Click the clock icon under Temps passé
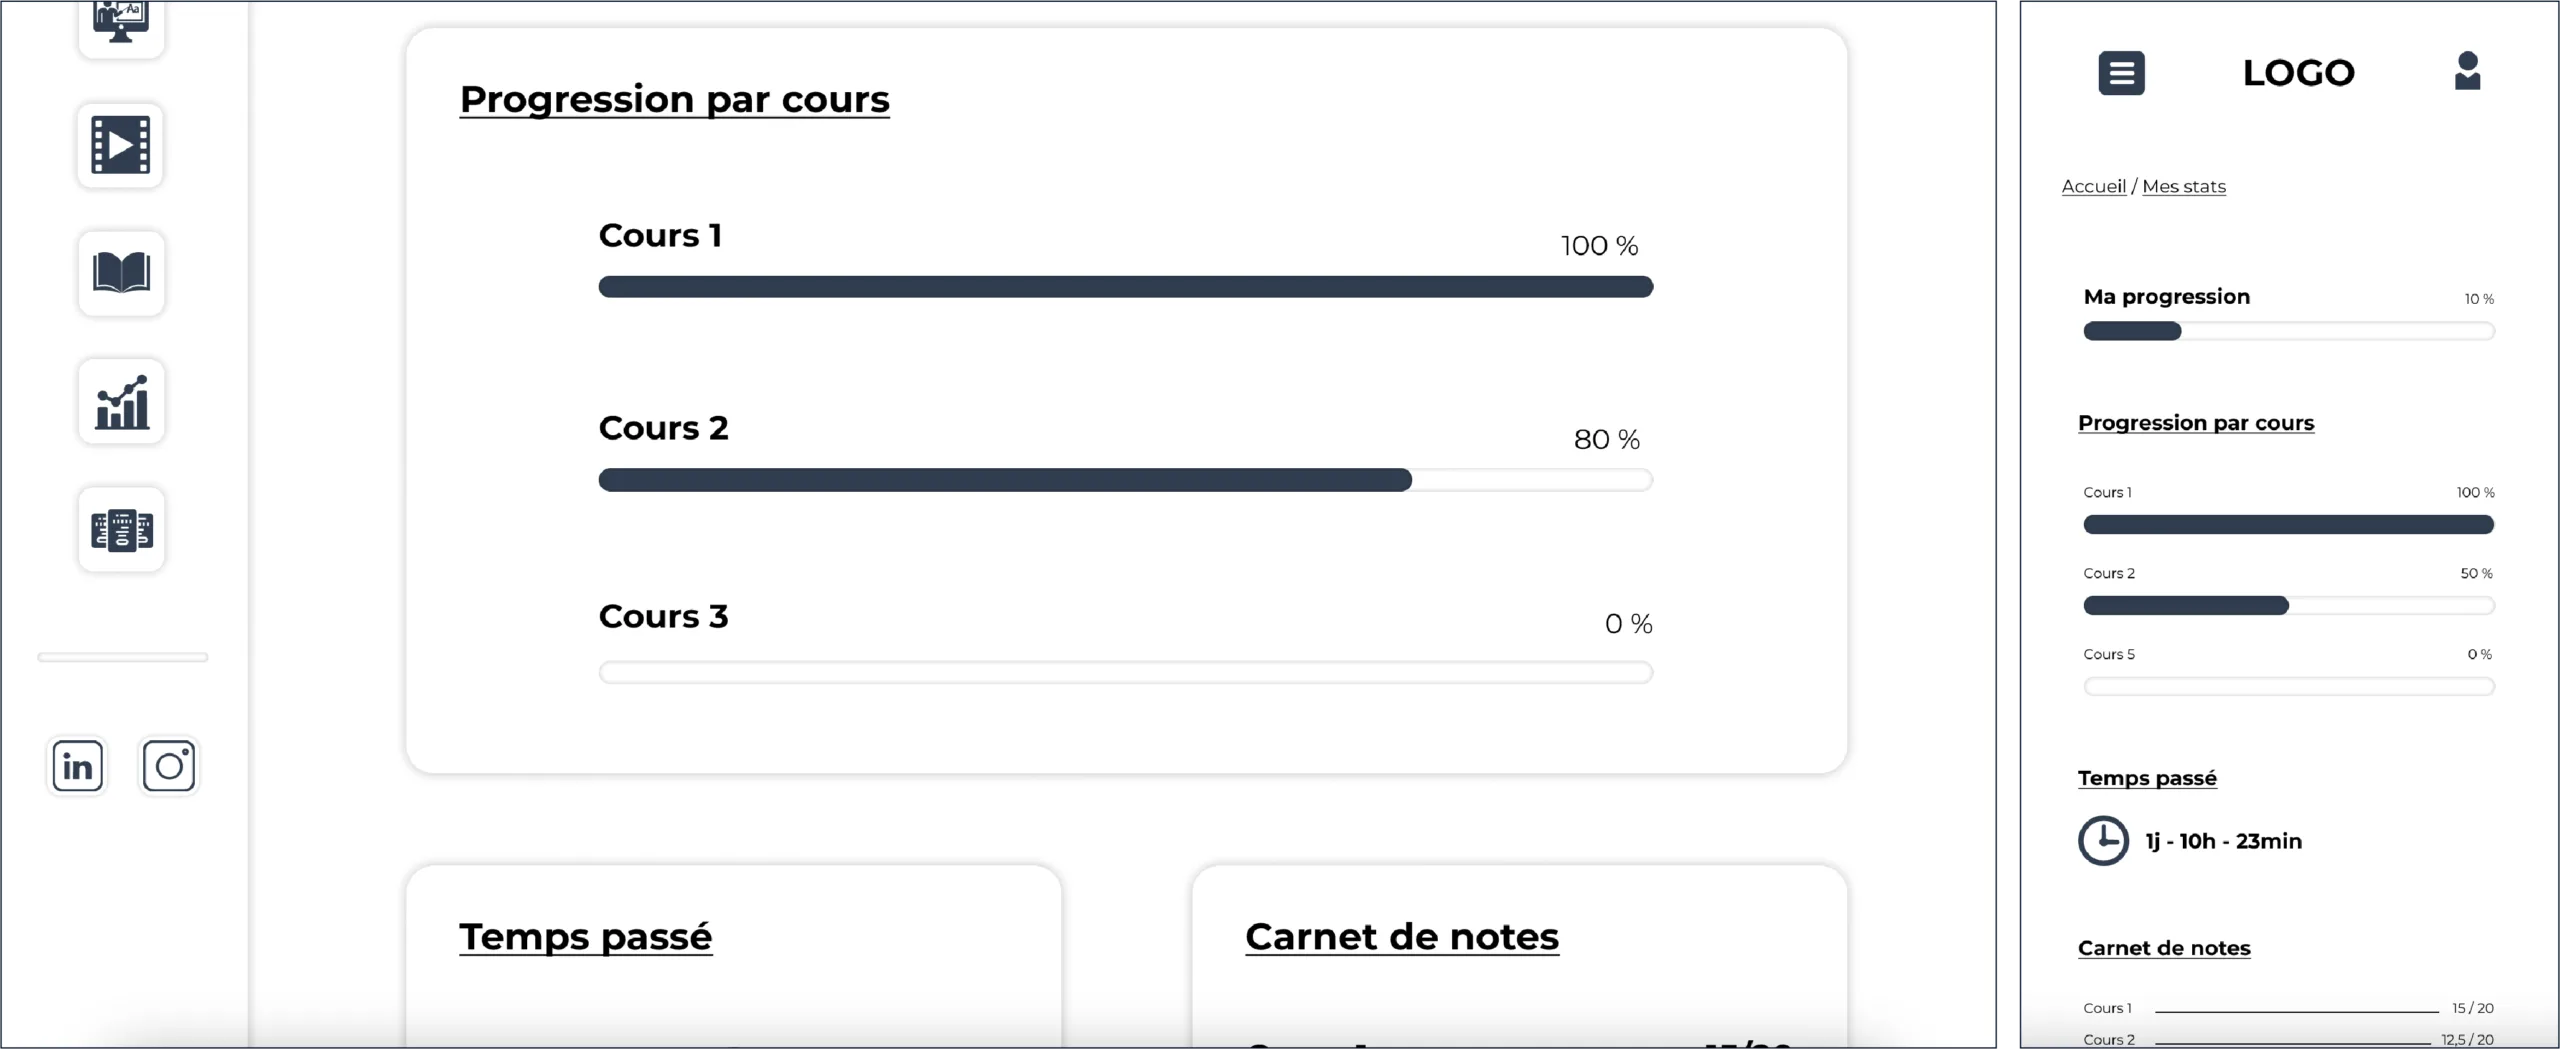This screenshot has width=2560, height=1049. [x=2103, y=840]
